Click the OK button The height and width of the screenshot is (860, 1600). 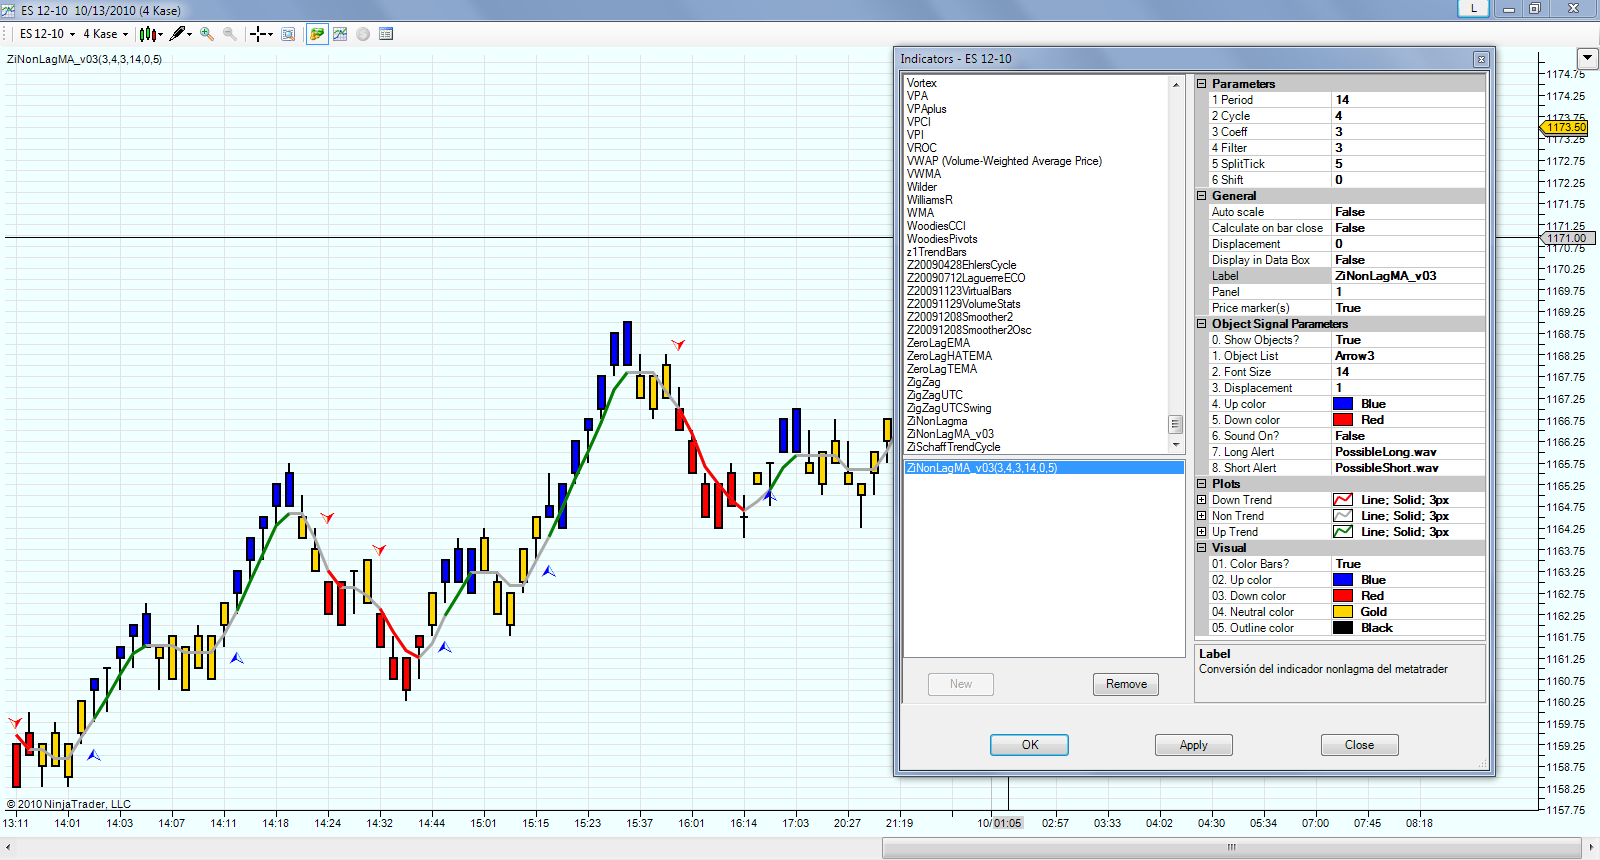(x=1030, y=745)
